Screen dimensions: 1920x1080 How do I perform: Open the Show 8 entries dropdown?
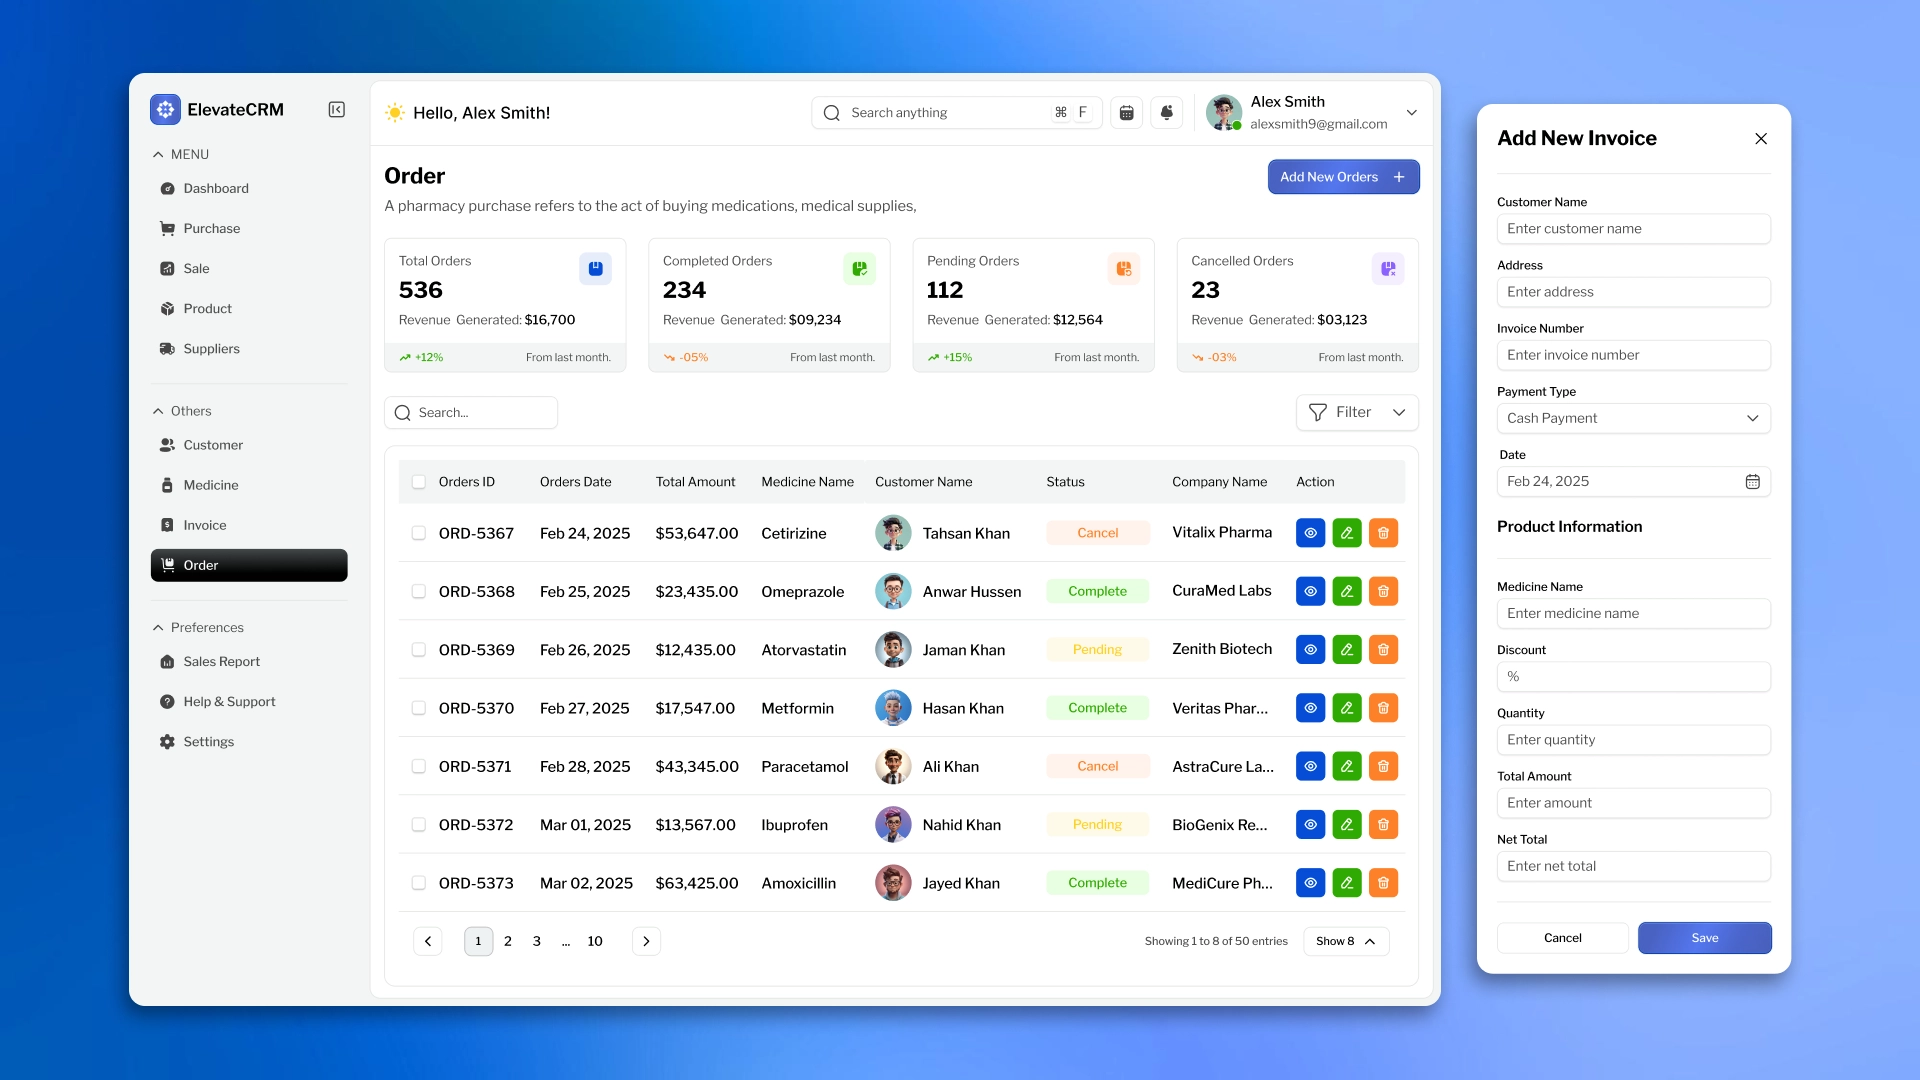1344,941
